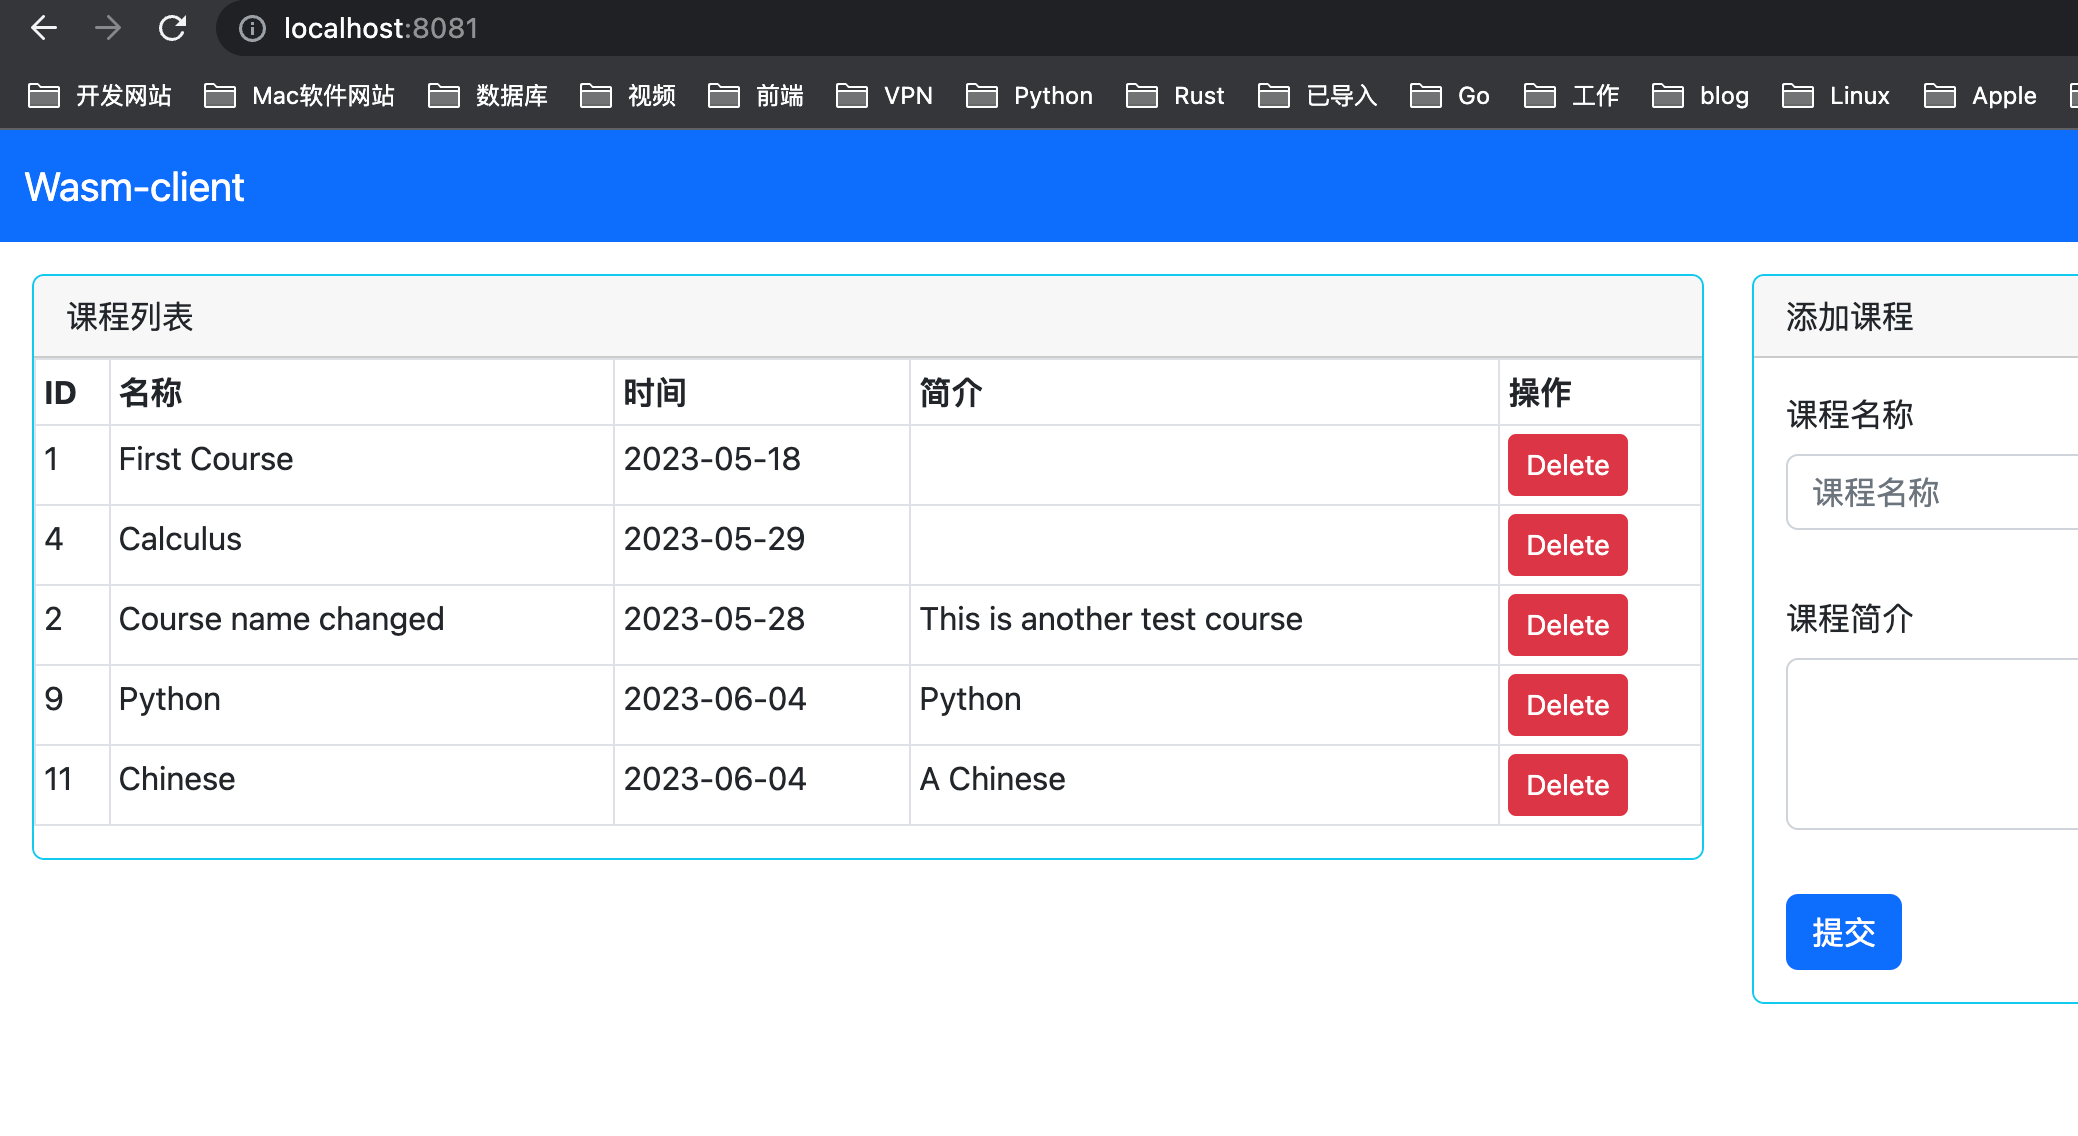This screenshot has height=1136, width=2078.
Task: Click the browser forward arrow
Action: pyautogui.click(x=108, y=28)
